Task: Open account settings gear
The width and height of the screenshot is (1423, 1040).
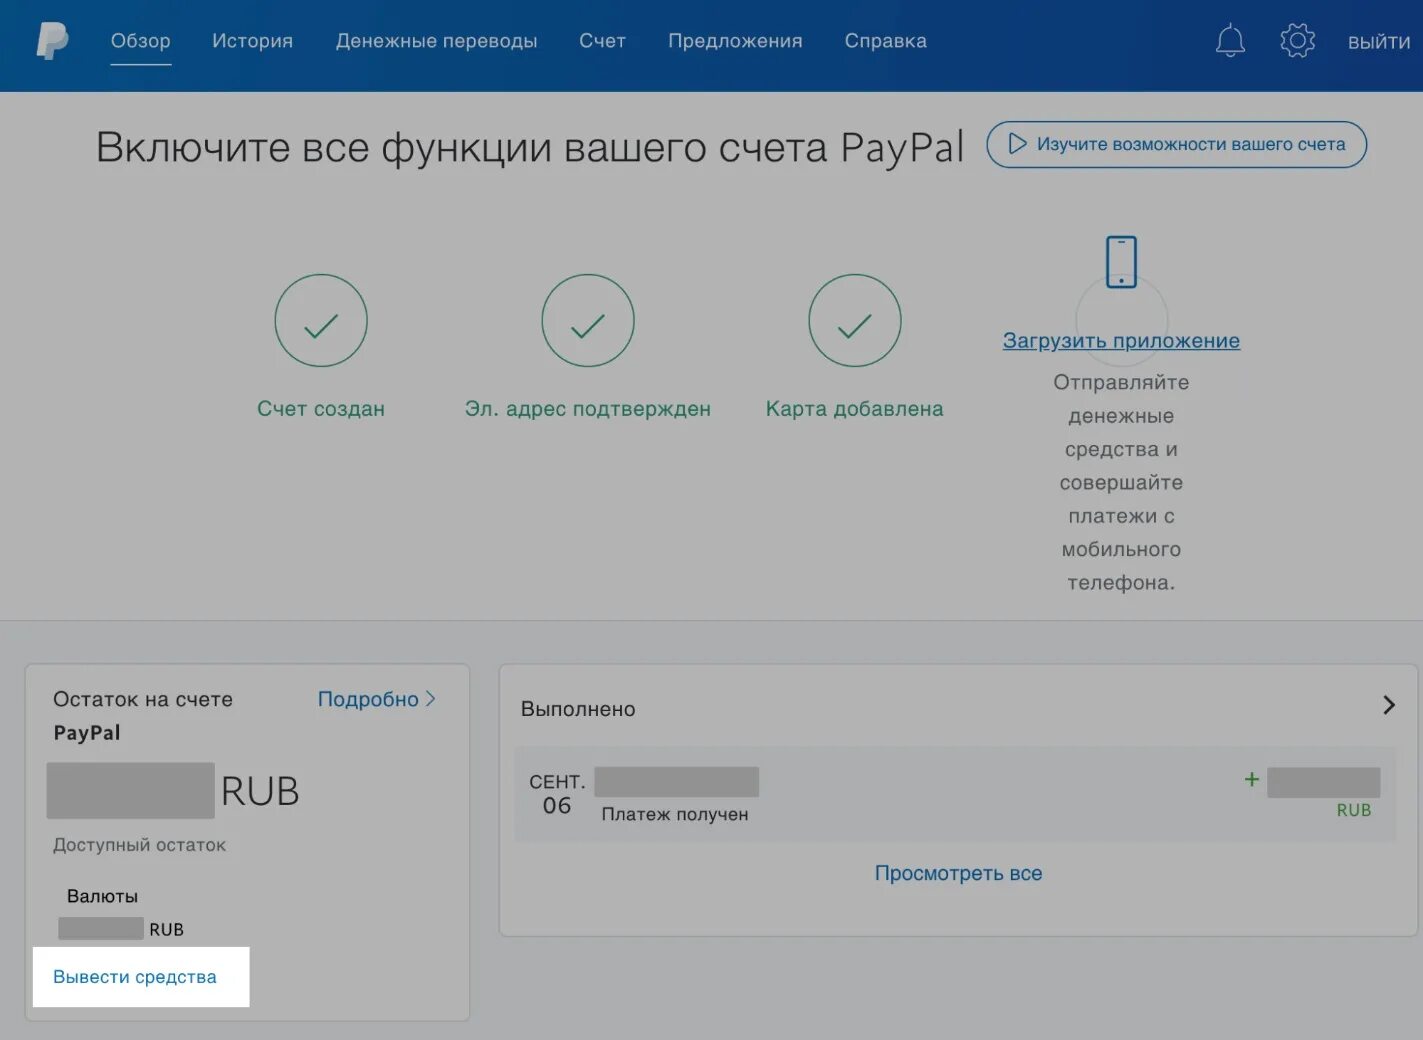Action: point(1297,41)
